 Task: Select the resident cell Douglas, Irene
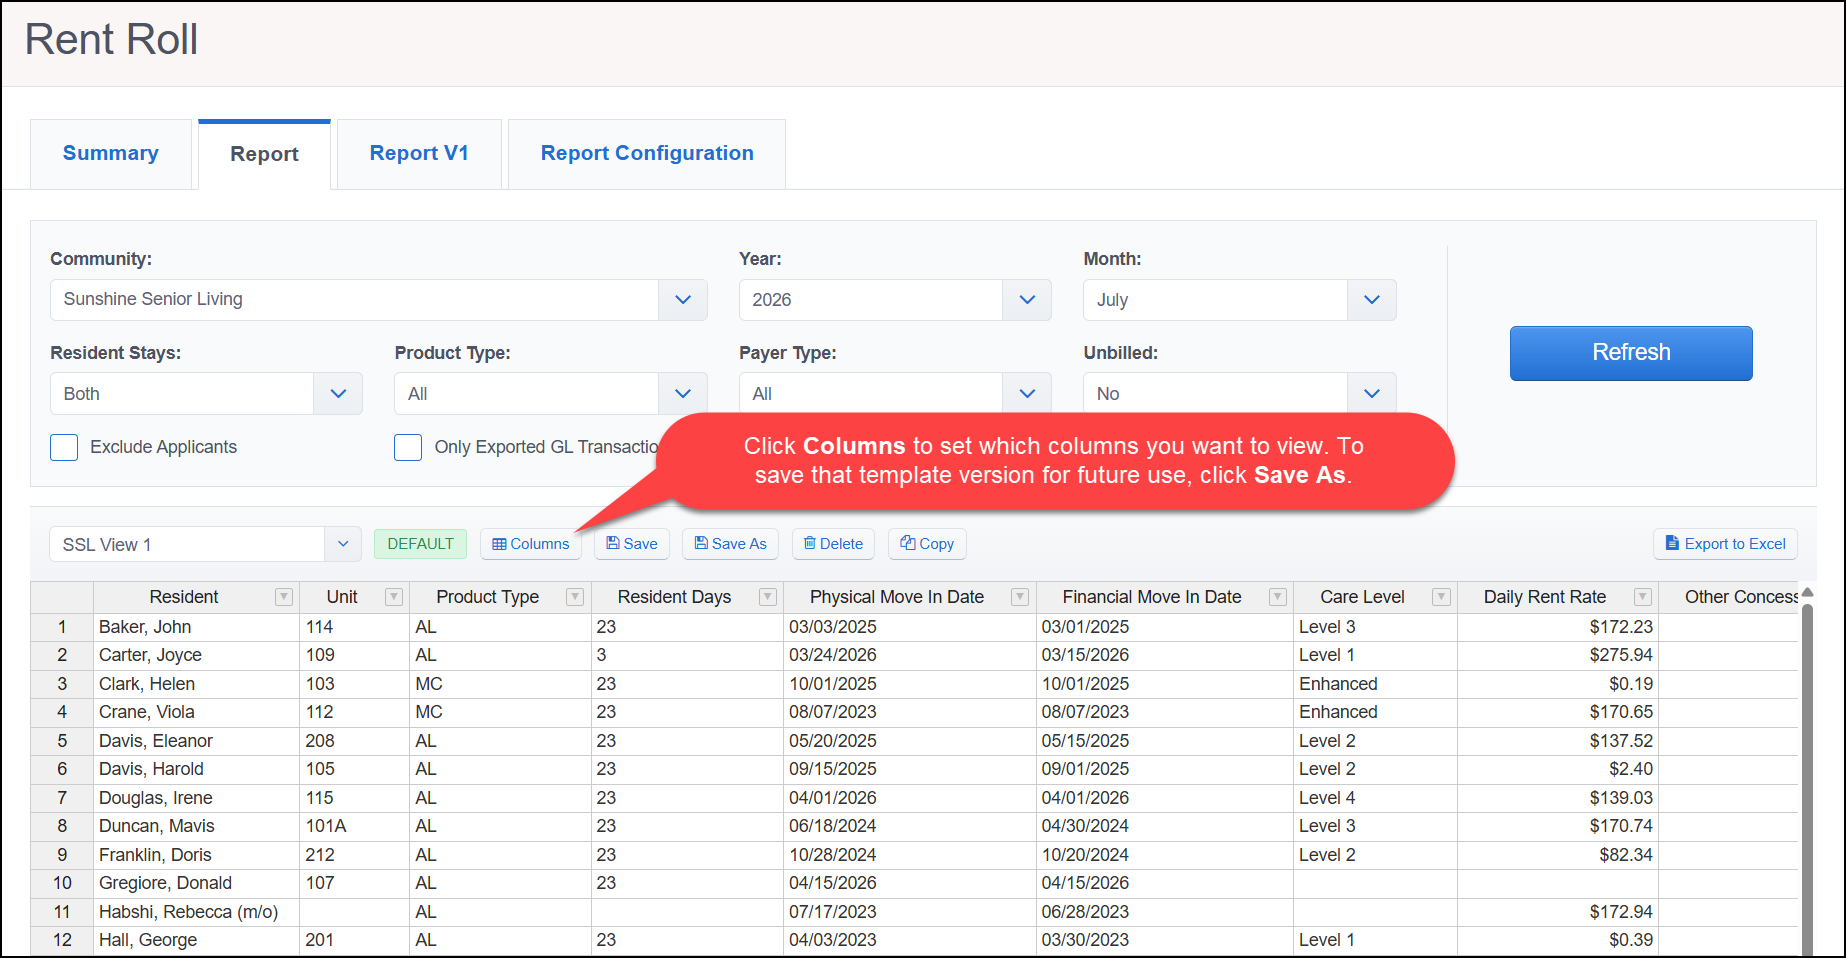[x=196, y=798]
